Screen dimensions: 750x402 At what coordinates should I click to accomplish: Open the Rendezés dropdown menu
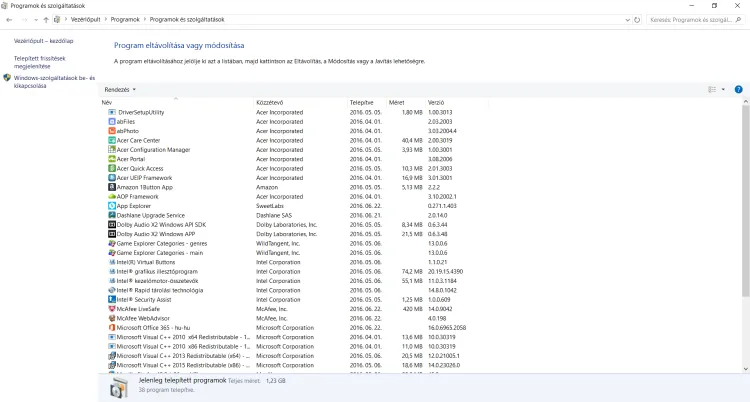[x=120, y=89]
